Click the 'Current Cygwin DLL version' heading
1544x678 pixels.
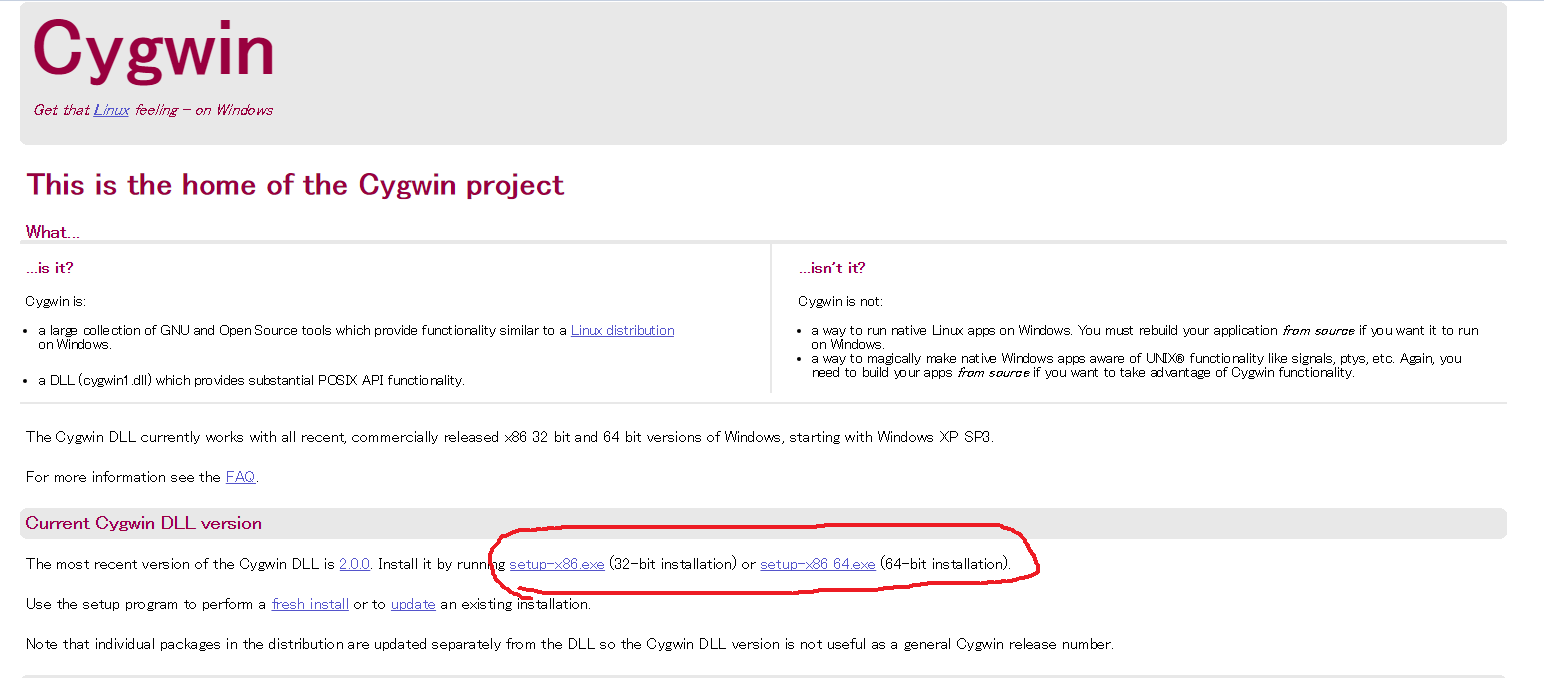tap(144, 523)
